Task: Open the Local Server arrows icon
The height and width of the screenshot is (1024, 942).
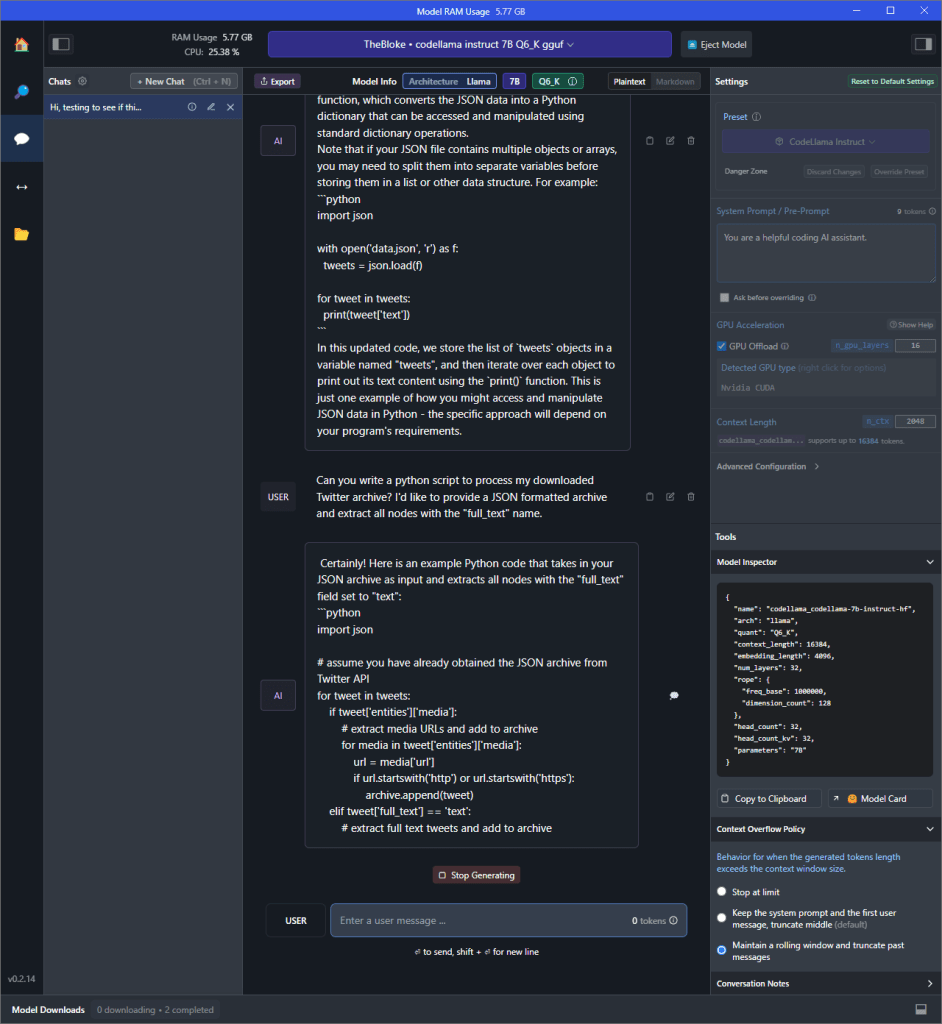Action: (x=21, y=187)
